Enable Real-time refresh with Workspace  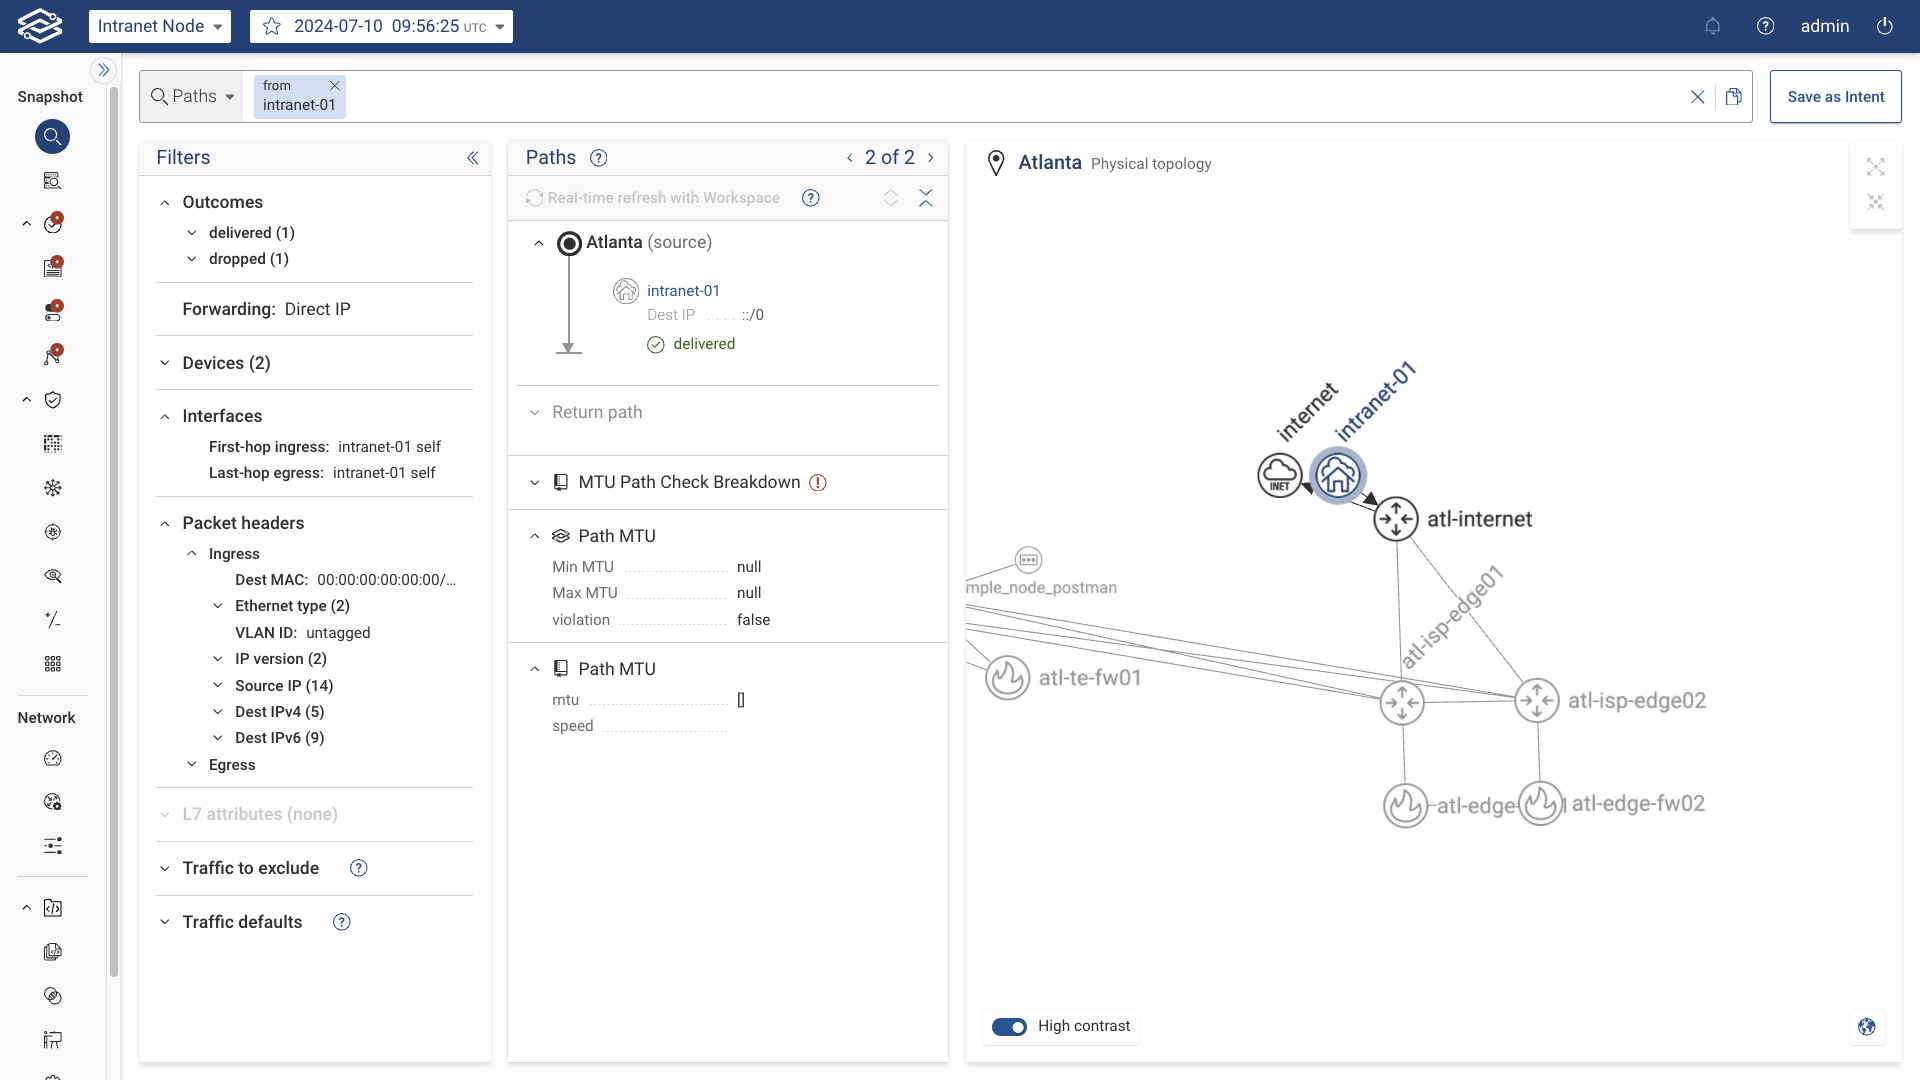tap(535, 198)
